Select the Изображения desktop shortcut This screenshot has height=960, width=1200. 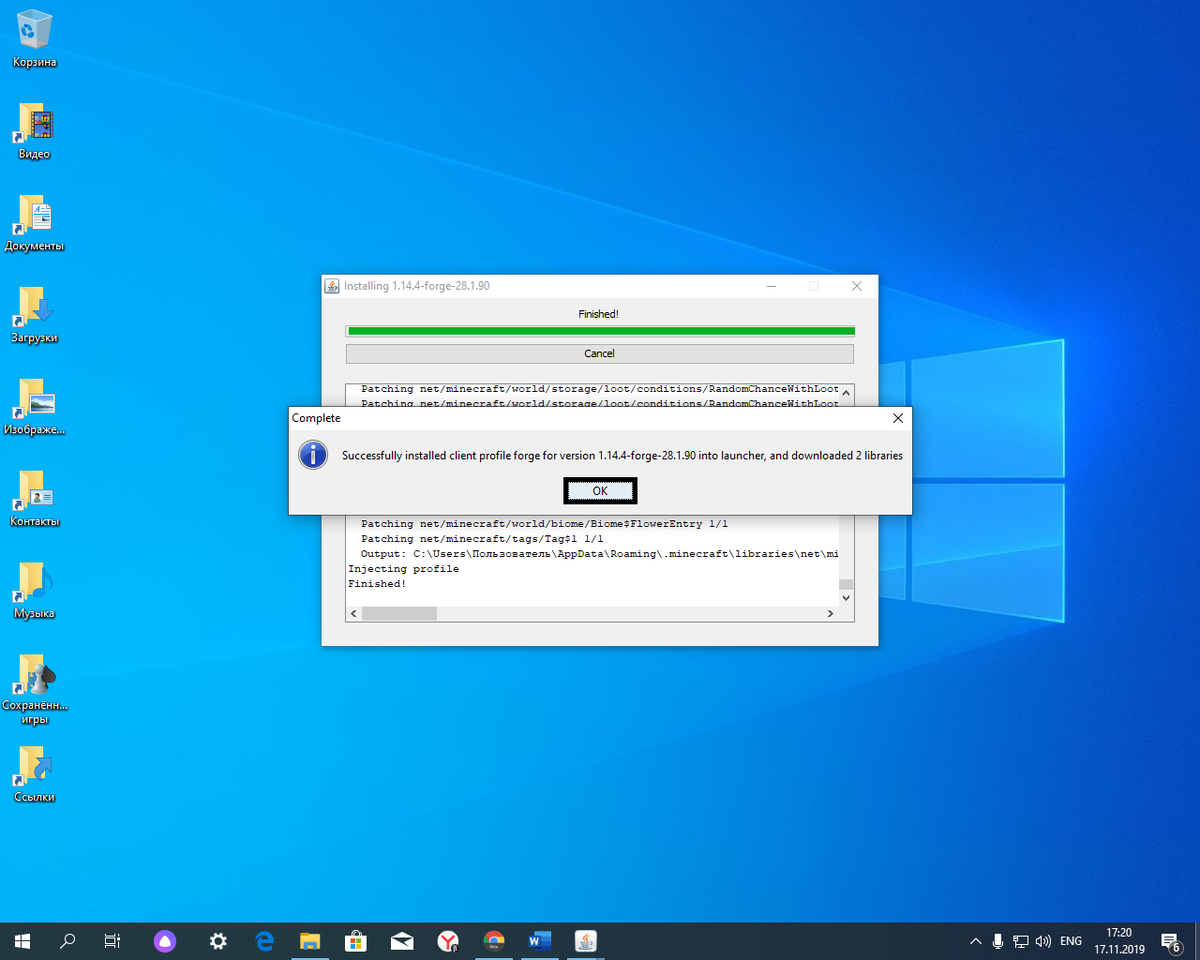click(34, 408)
